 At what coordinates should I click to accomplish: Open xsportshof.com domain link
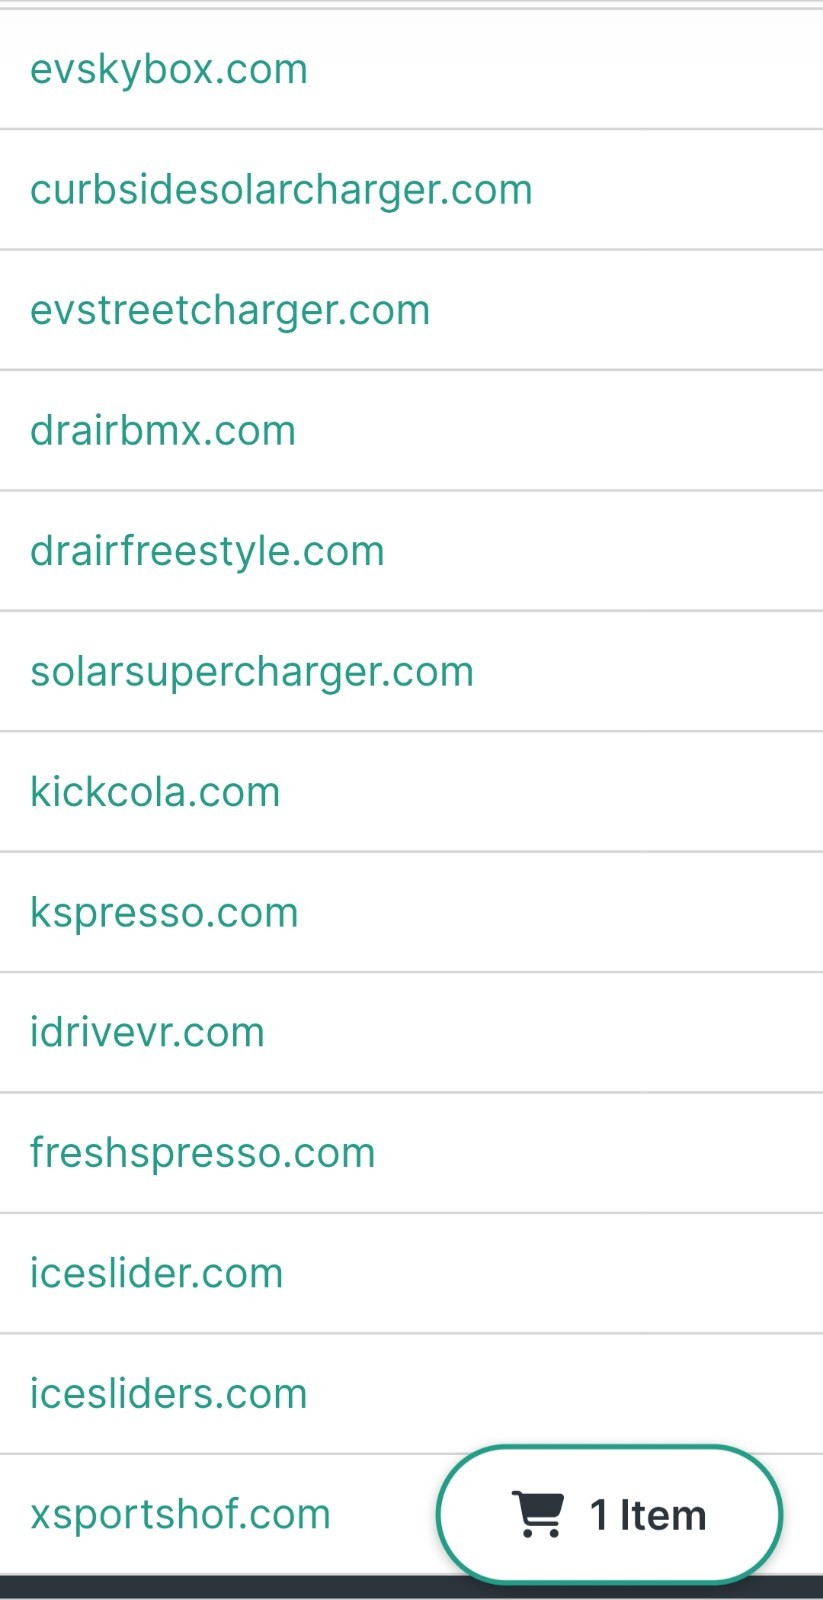[180, 1514]
